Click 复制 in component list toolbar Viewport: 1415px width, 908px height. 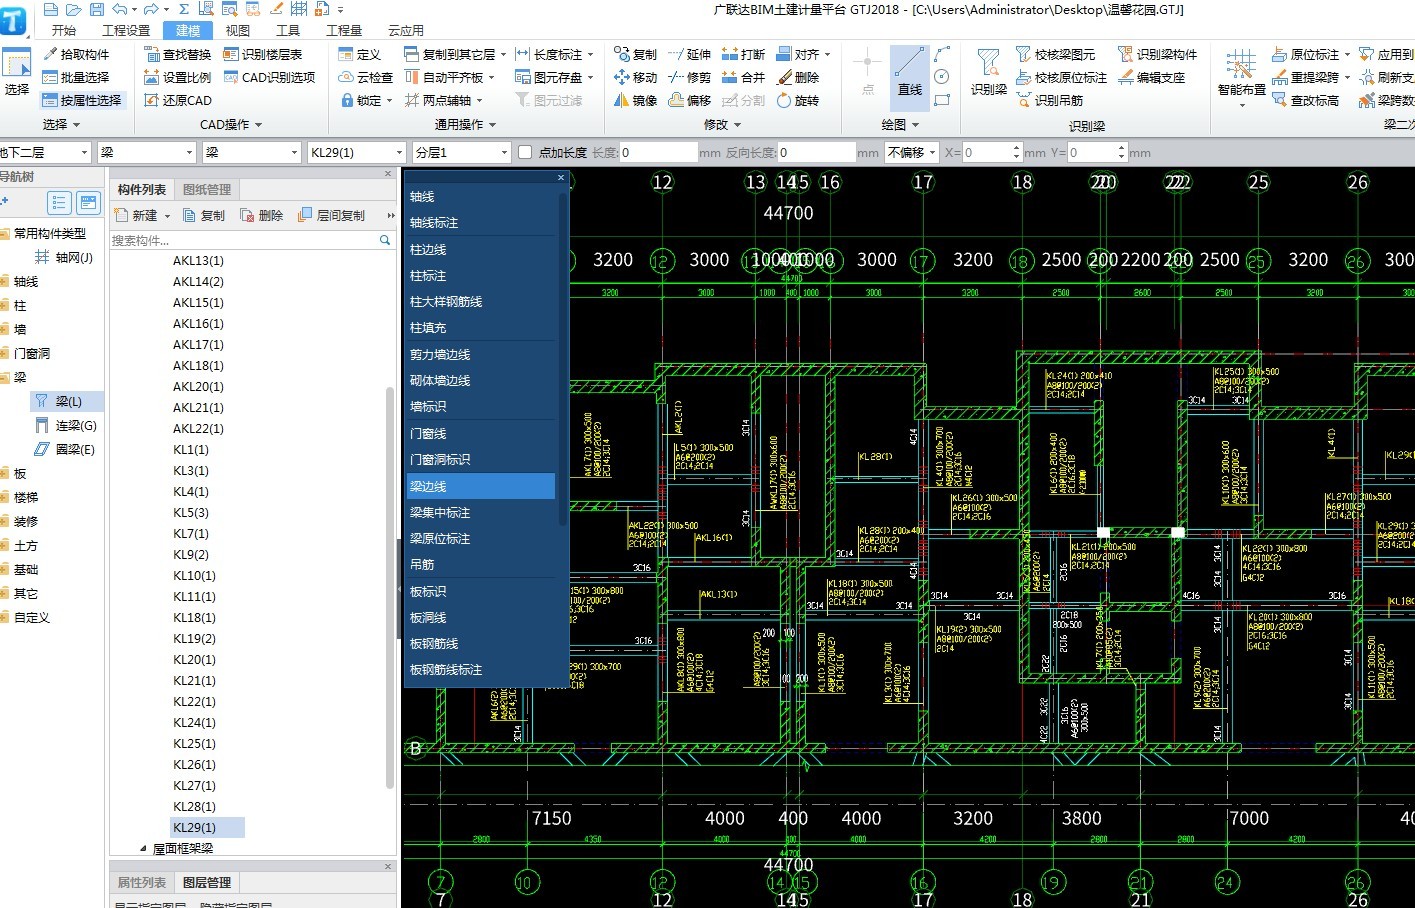point(204,215)
